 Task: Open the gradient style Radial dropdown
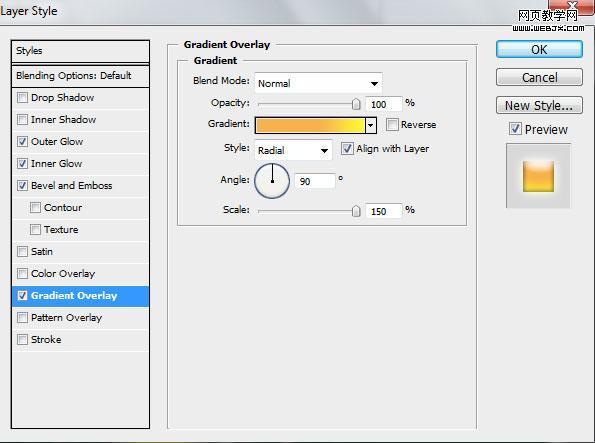(293, 150)
